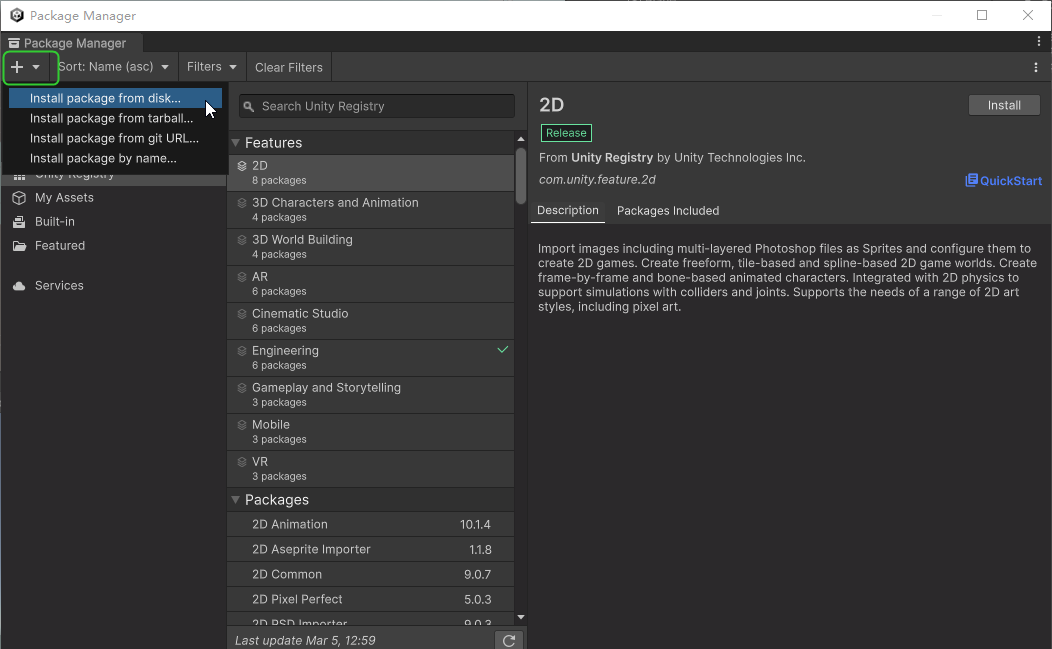Image resolution: width=1052 pixels, height=649 pixels.
Task: Click the Last update timestamp text
Action: [x=305, y=641]
